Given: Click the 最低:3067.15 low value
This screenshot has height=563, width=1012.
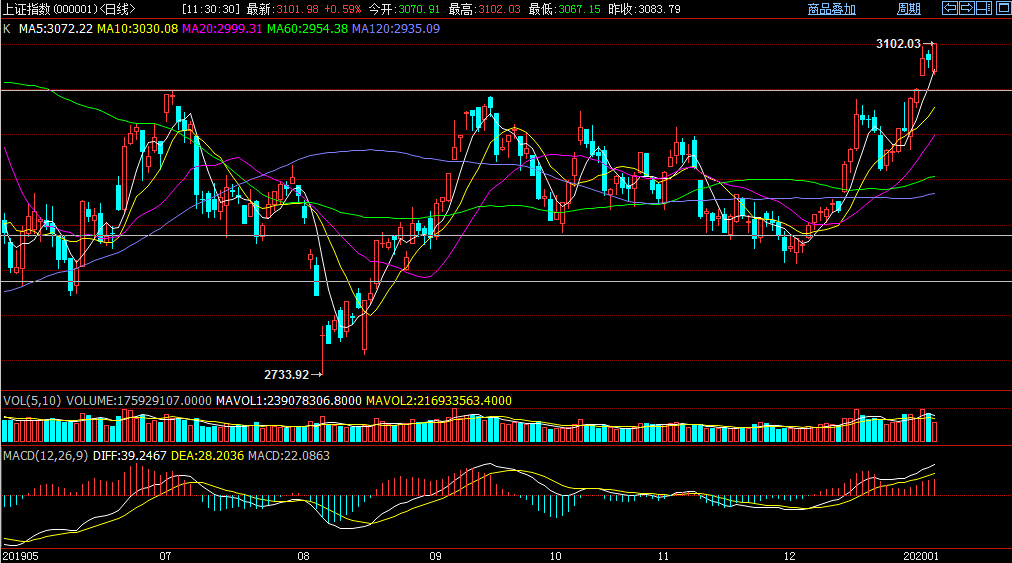Looking at the screenshot, I should [x=564, y=9].
